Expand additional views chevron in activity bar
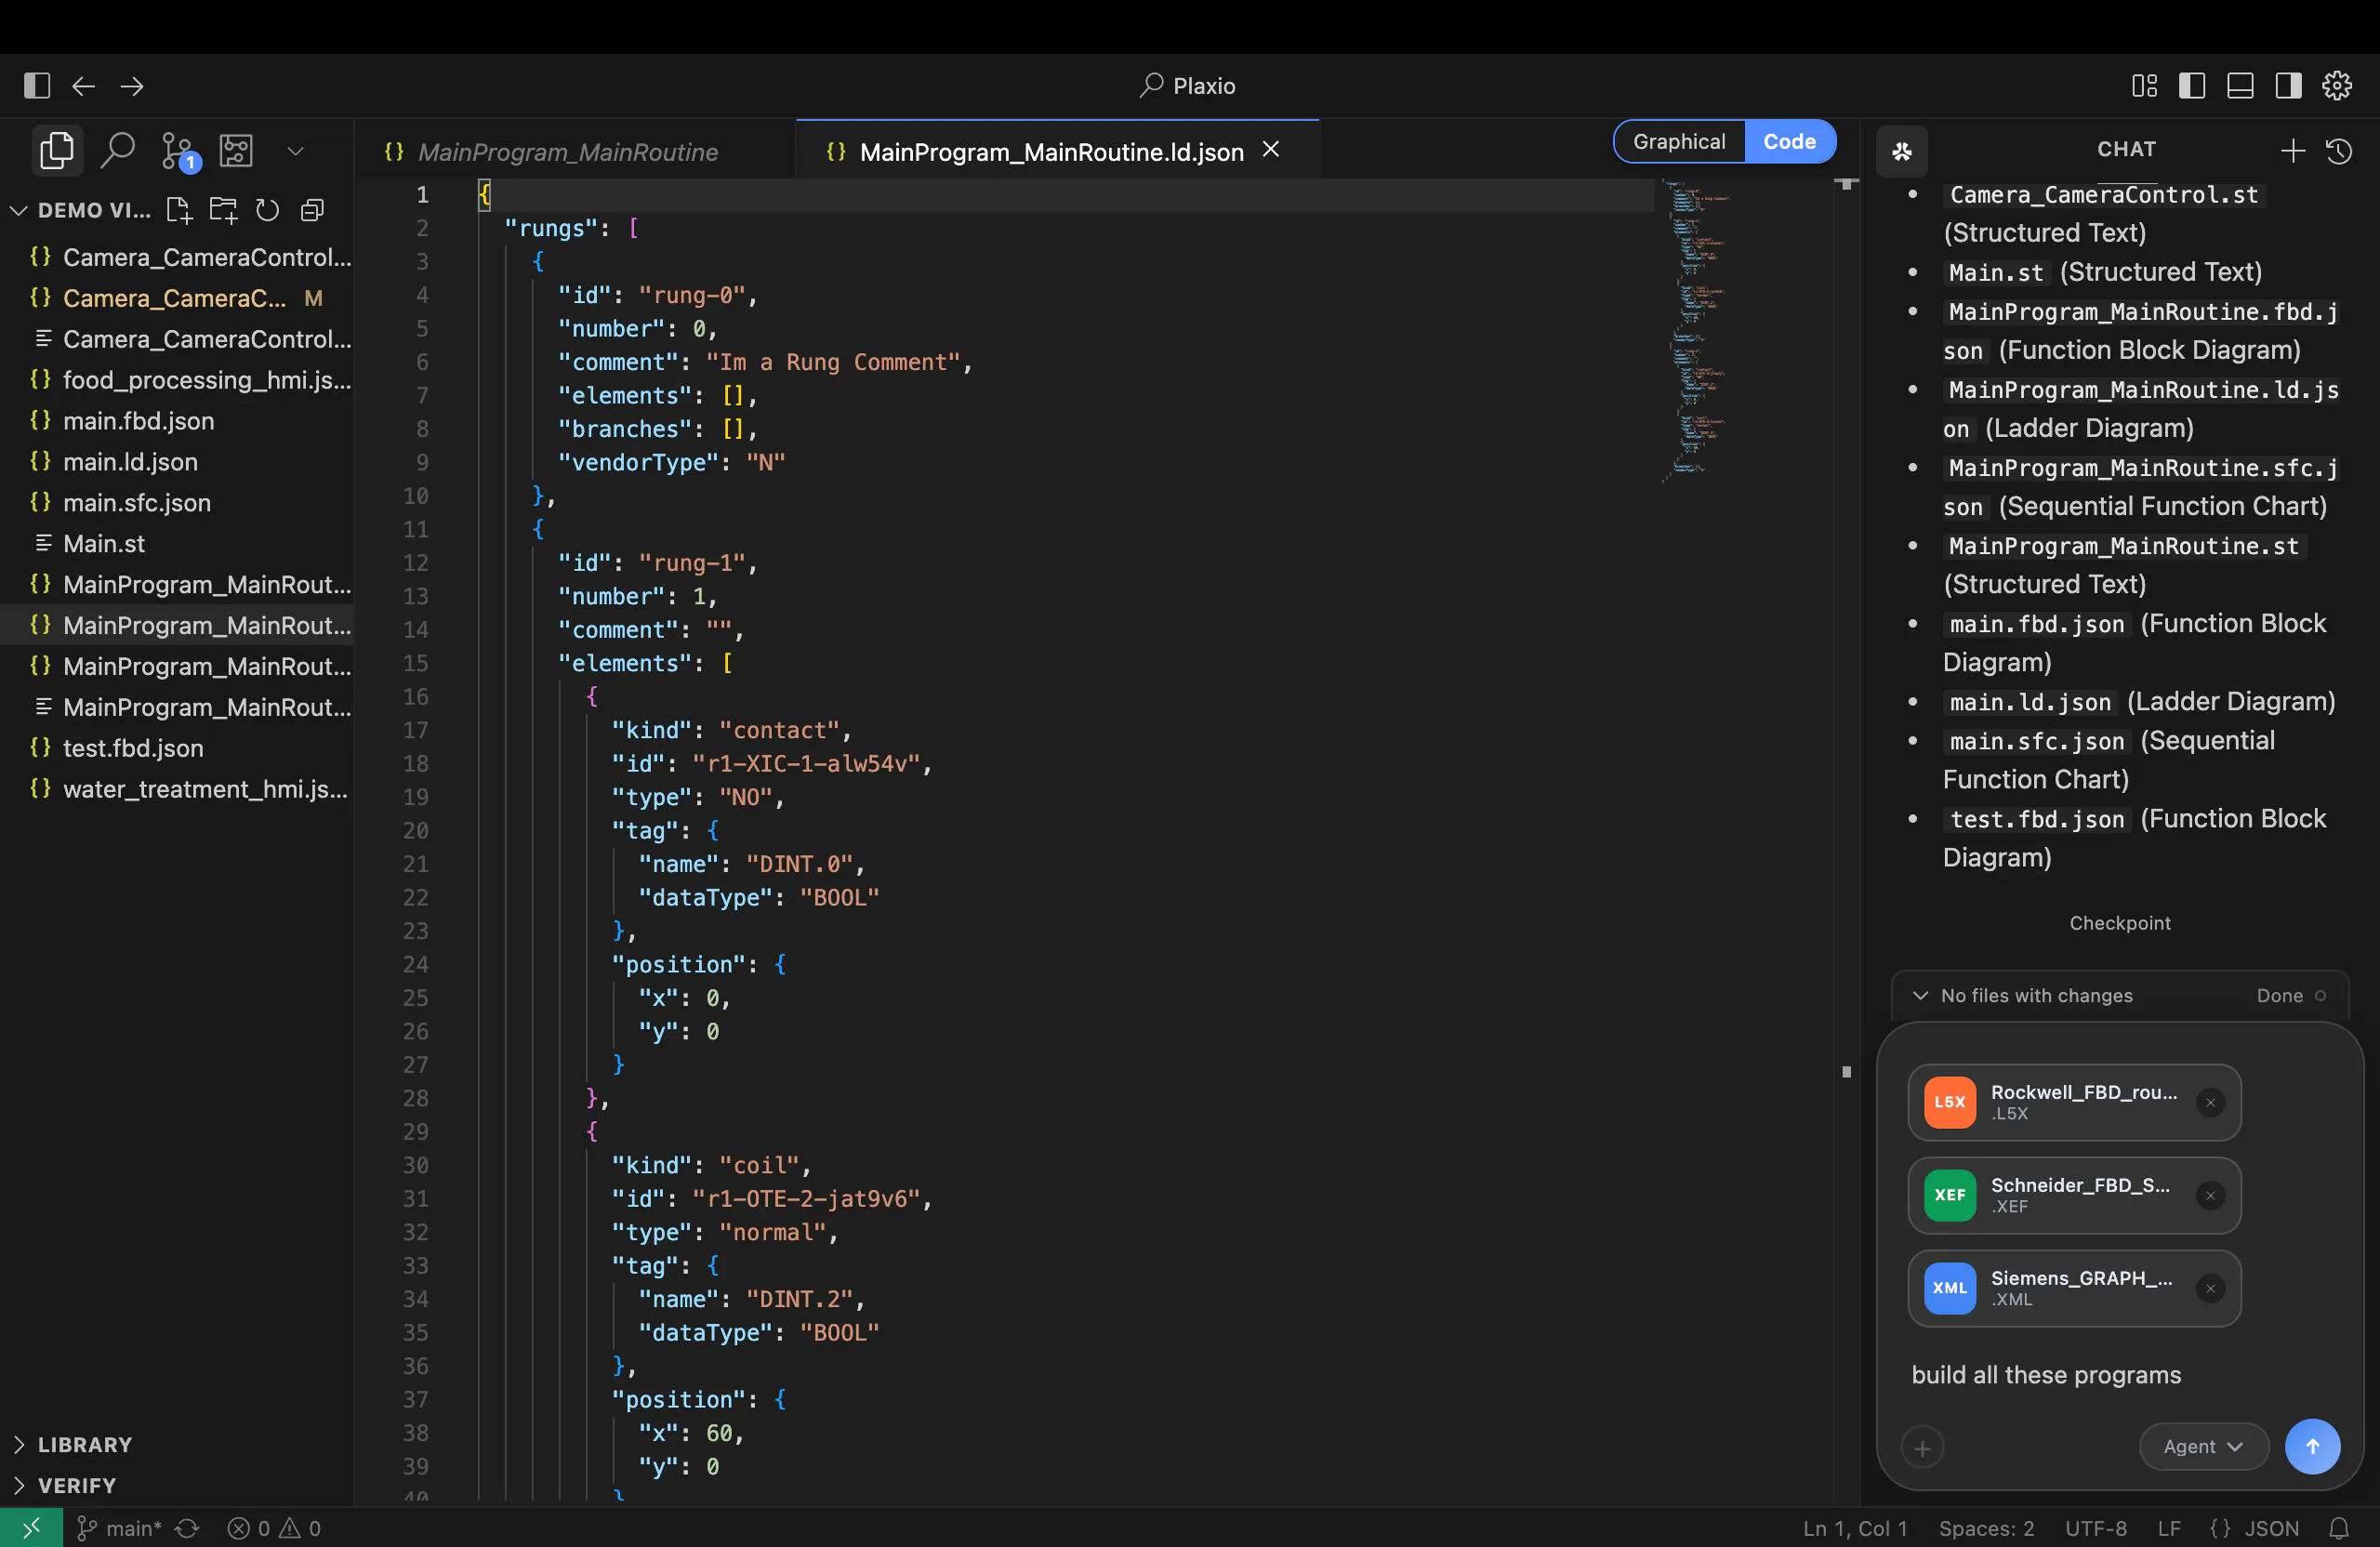The image size is (2380, 1547). (295, 151)
